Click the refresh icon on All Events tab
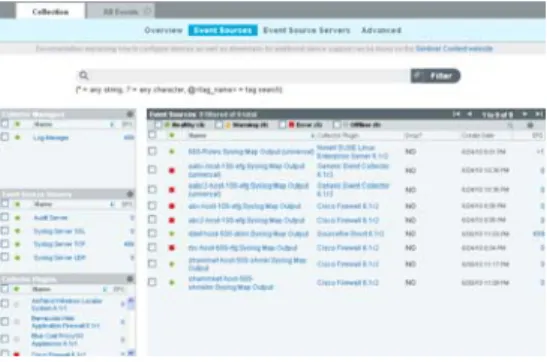This screenshot has height=362, width=547. [148, 12]
